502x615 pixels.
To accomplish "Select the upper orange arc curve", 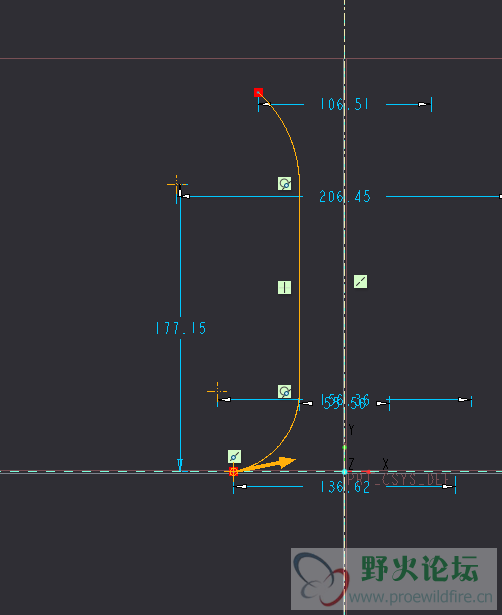I will (x=280, y=131).
